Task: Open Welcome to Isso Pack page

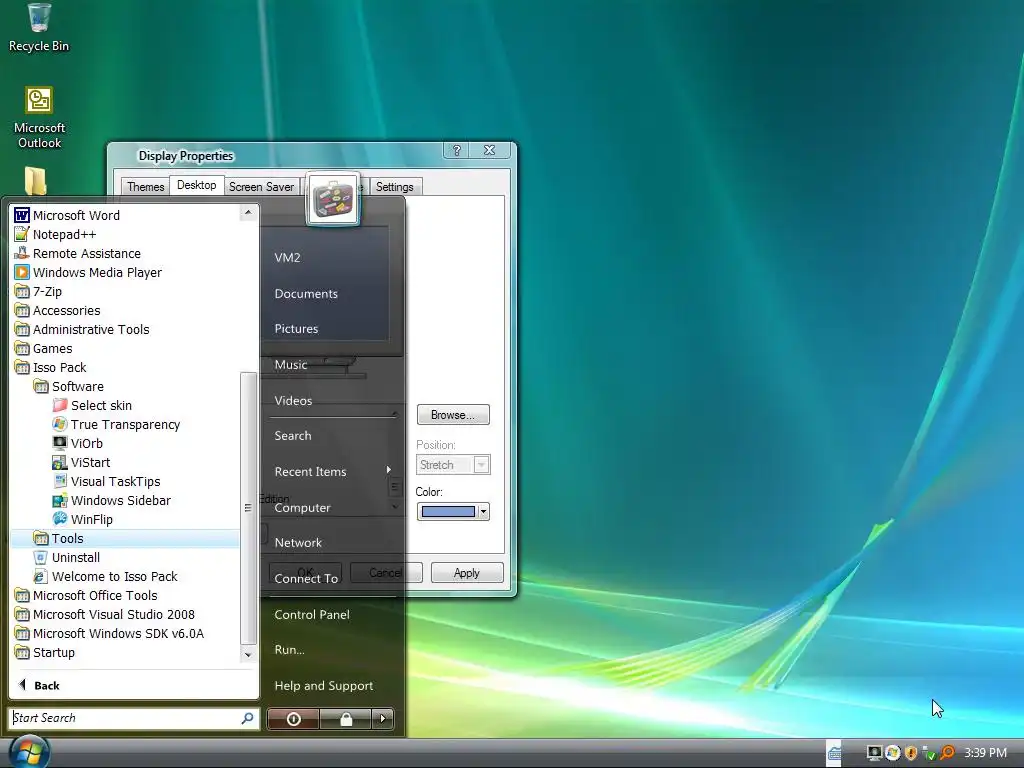Action: coord(106,577)
